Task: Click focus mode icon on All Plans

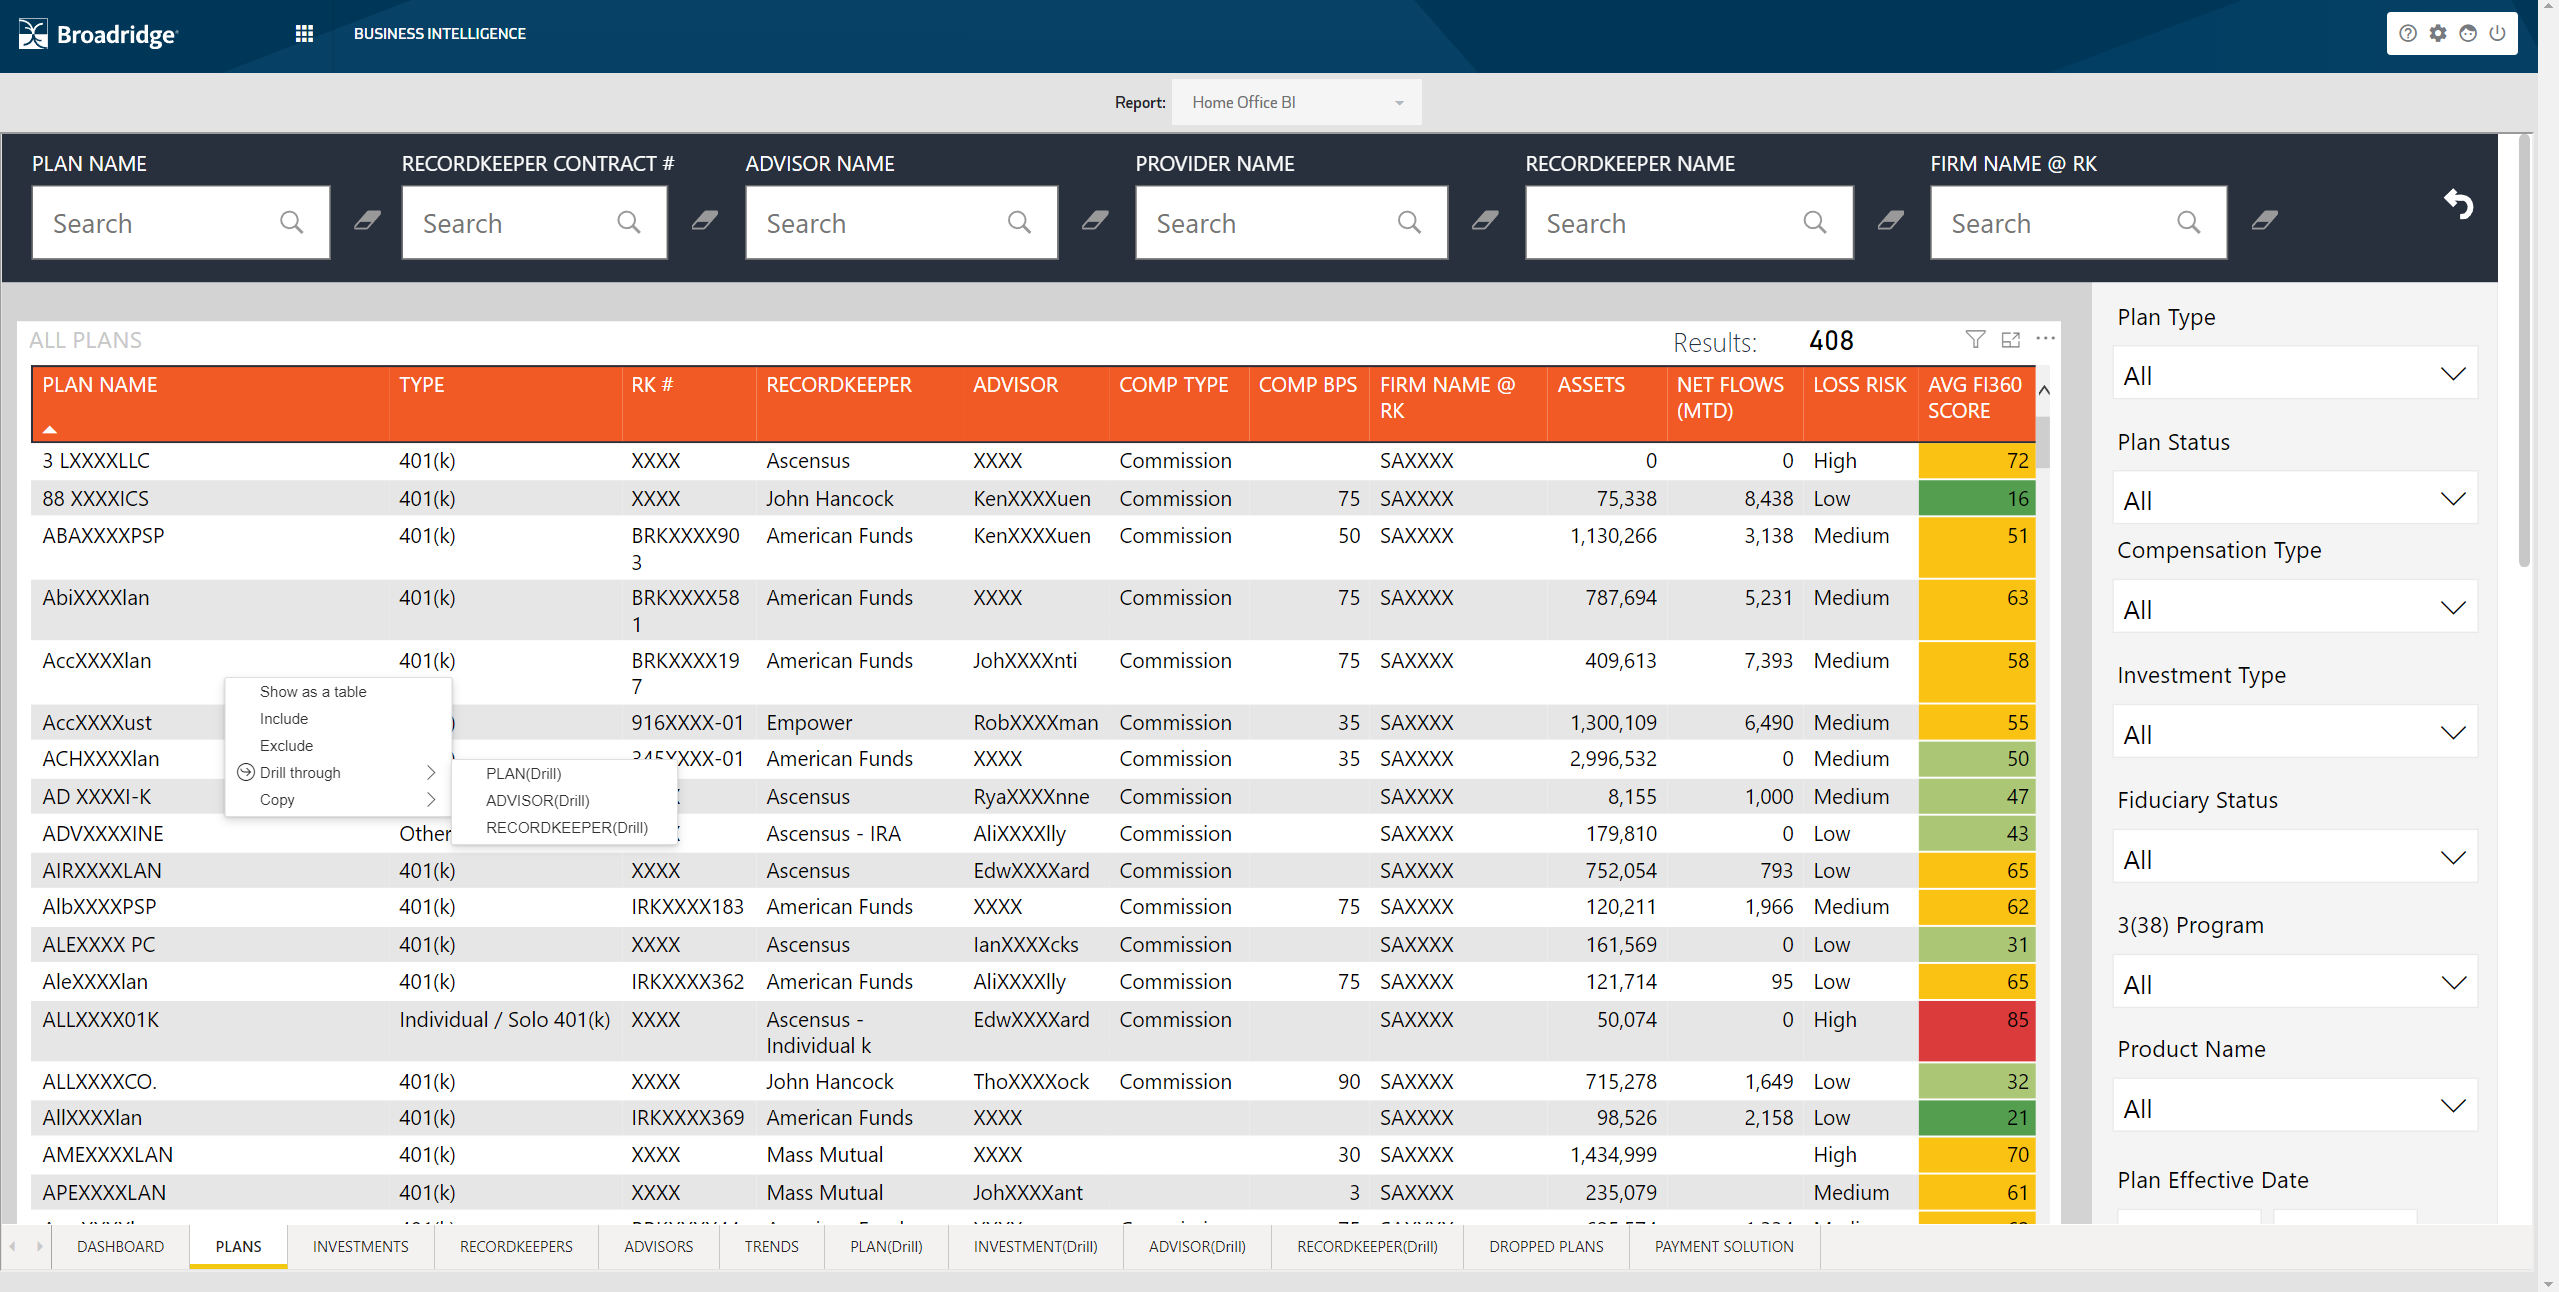Action: tap(2011, 340)
